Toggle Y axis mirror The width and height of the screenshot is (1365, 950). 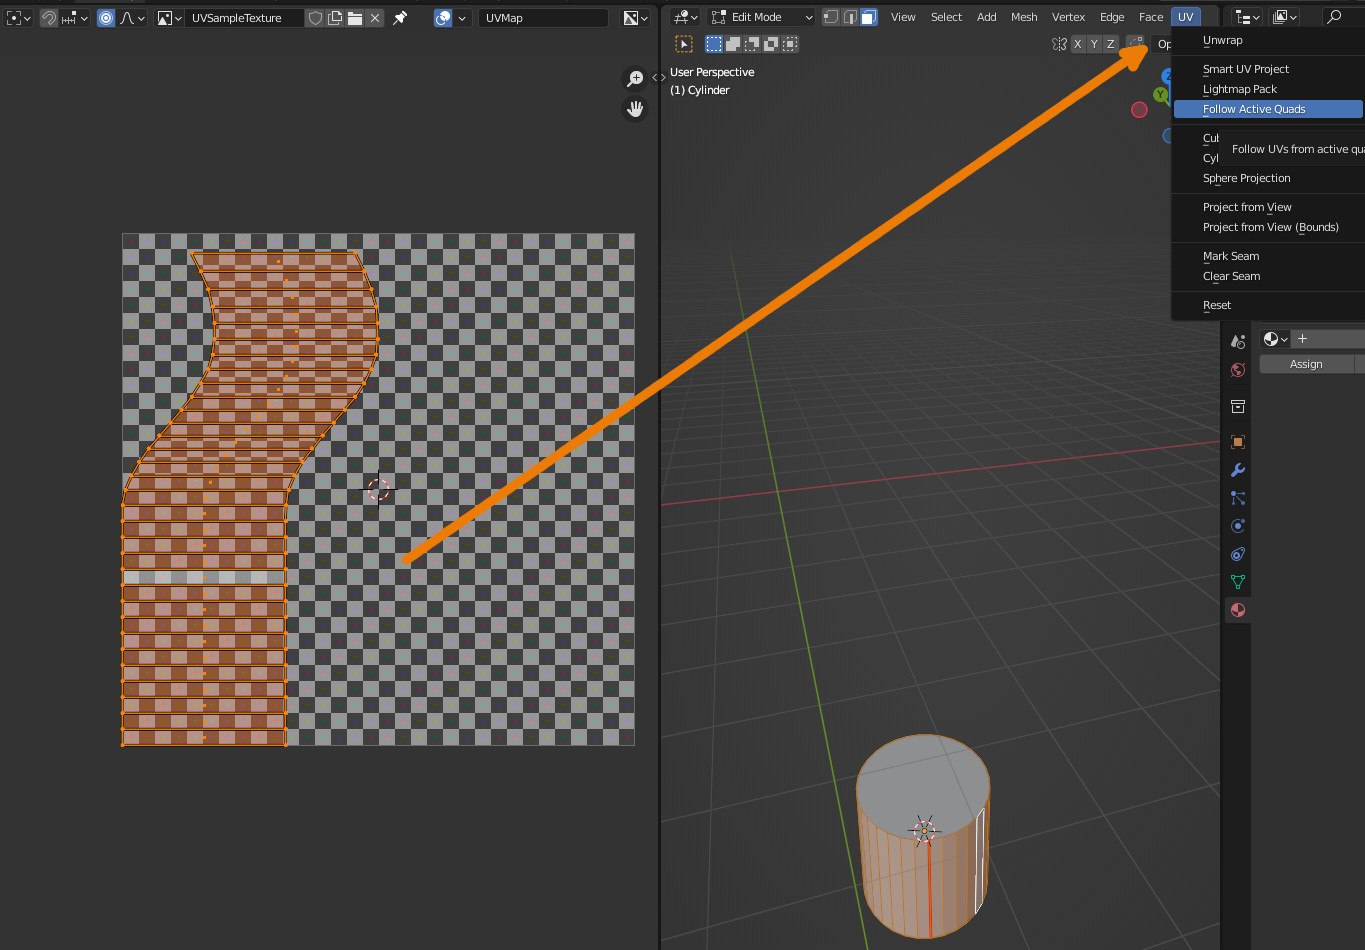[1094, 44]
